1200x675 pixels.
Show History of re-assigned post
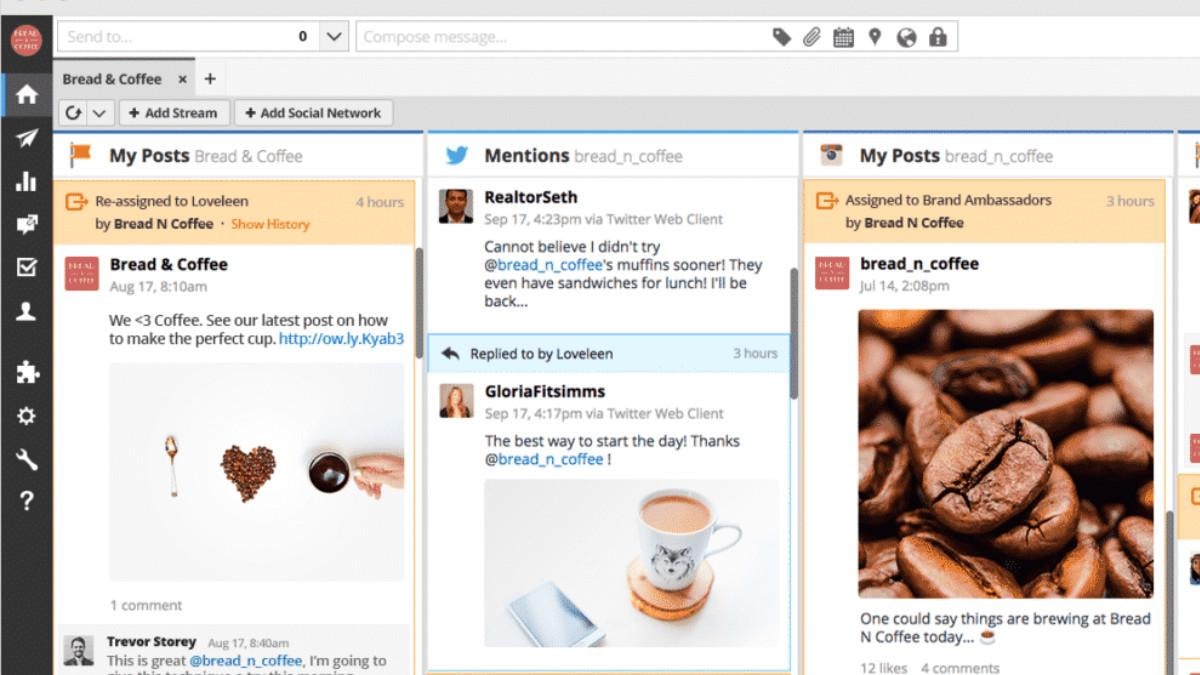(x=270, y=224)
